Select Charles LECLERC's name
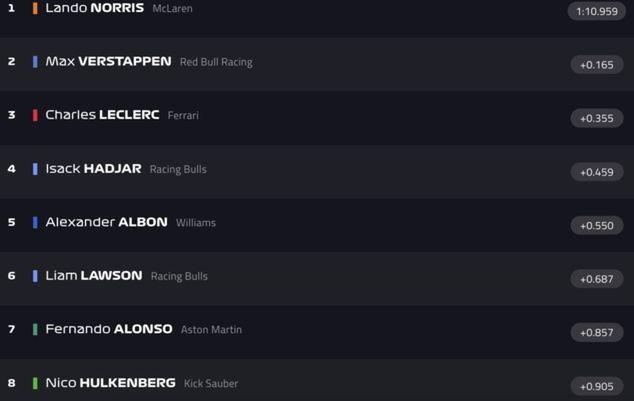The image size is (634, 401). 102,115
